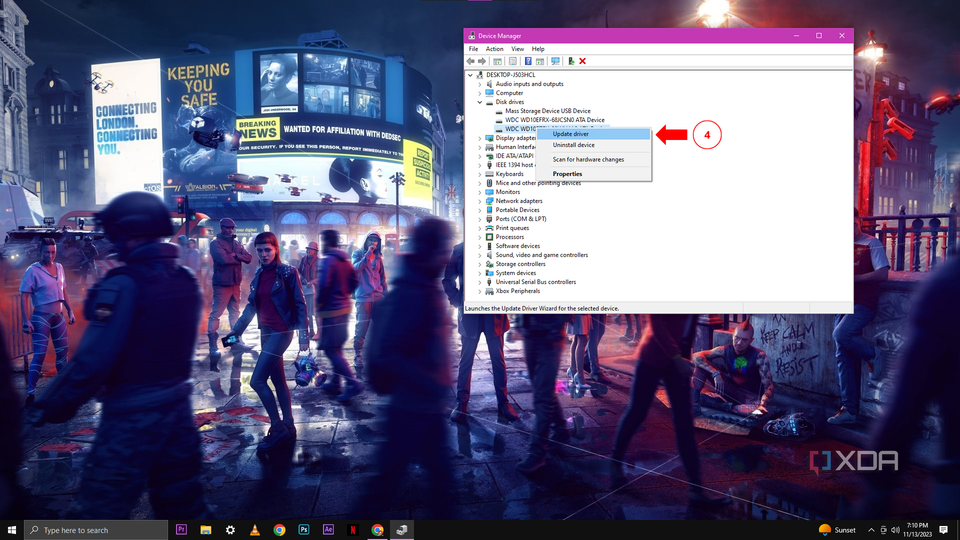Select Mass Storage Device USB Device

(548, 111)
